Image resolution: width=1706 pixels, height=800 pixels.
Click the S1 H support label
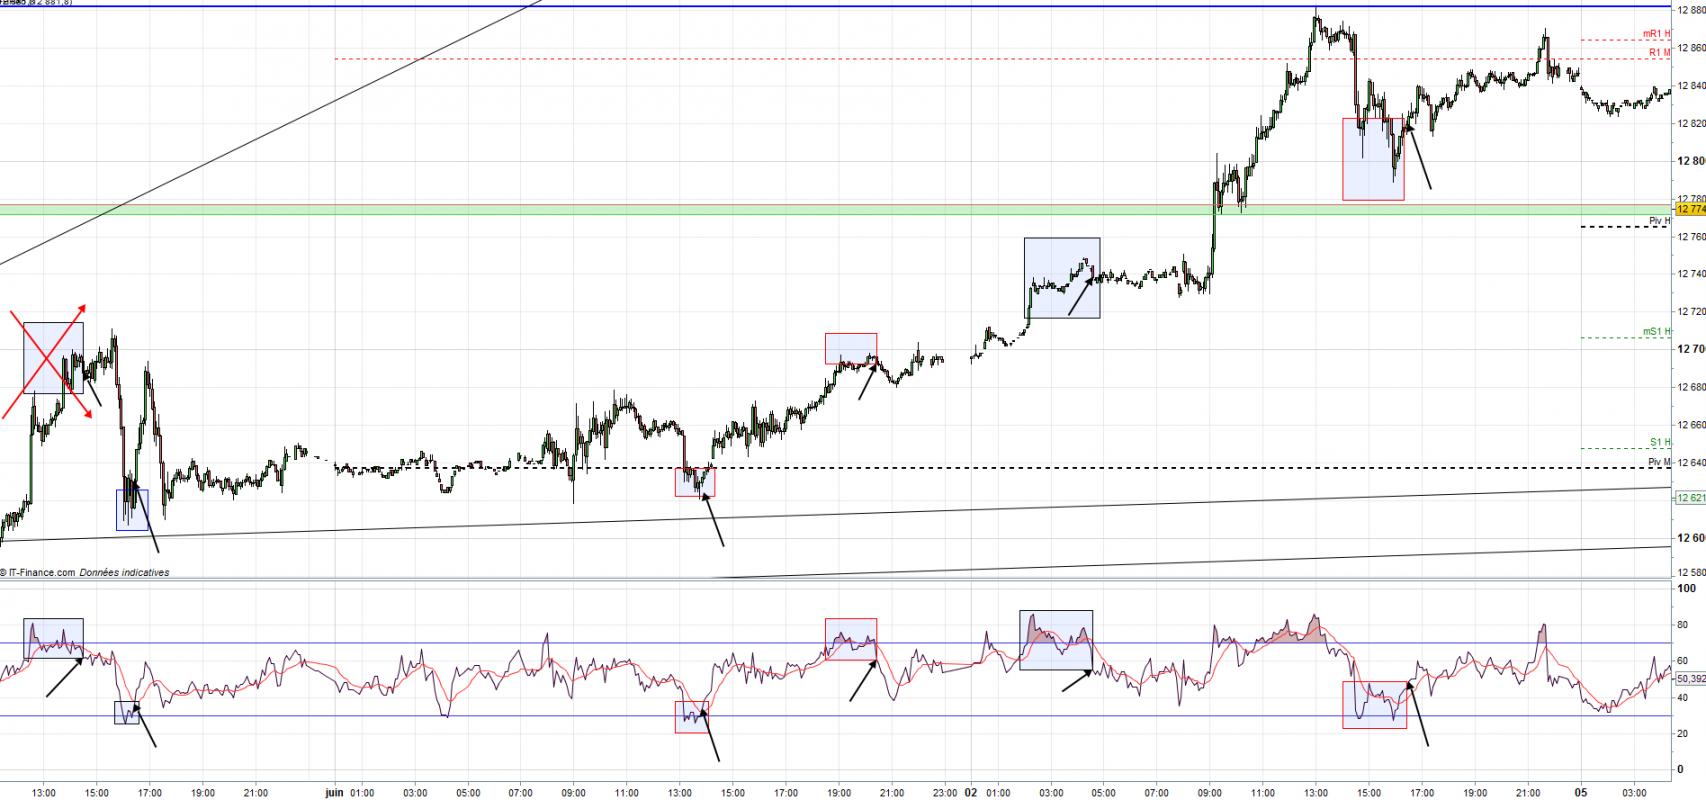click(1660, 442)
